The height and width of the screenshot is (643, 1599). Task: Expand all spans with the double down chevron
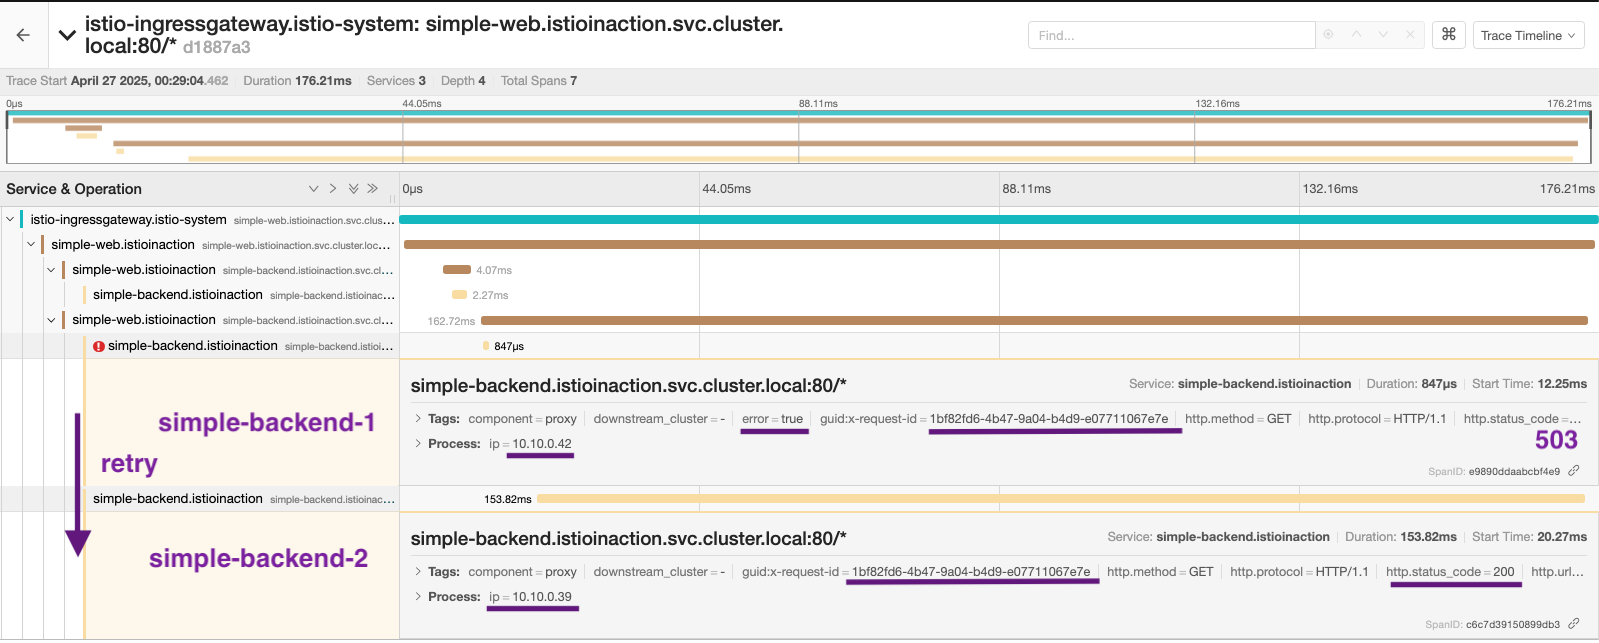(x=353, y=189)
